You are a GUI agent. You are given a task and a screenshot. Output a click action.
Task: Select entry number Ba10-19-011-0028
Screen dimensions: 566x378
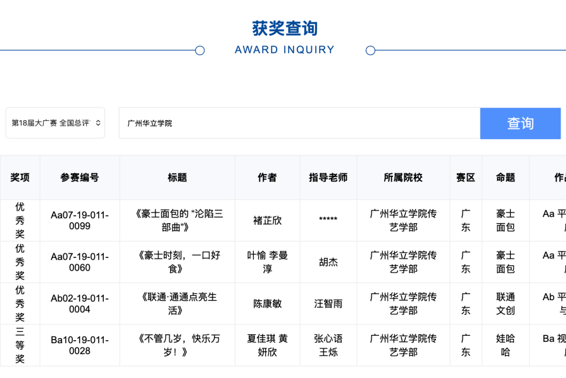tap(79, 345)
